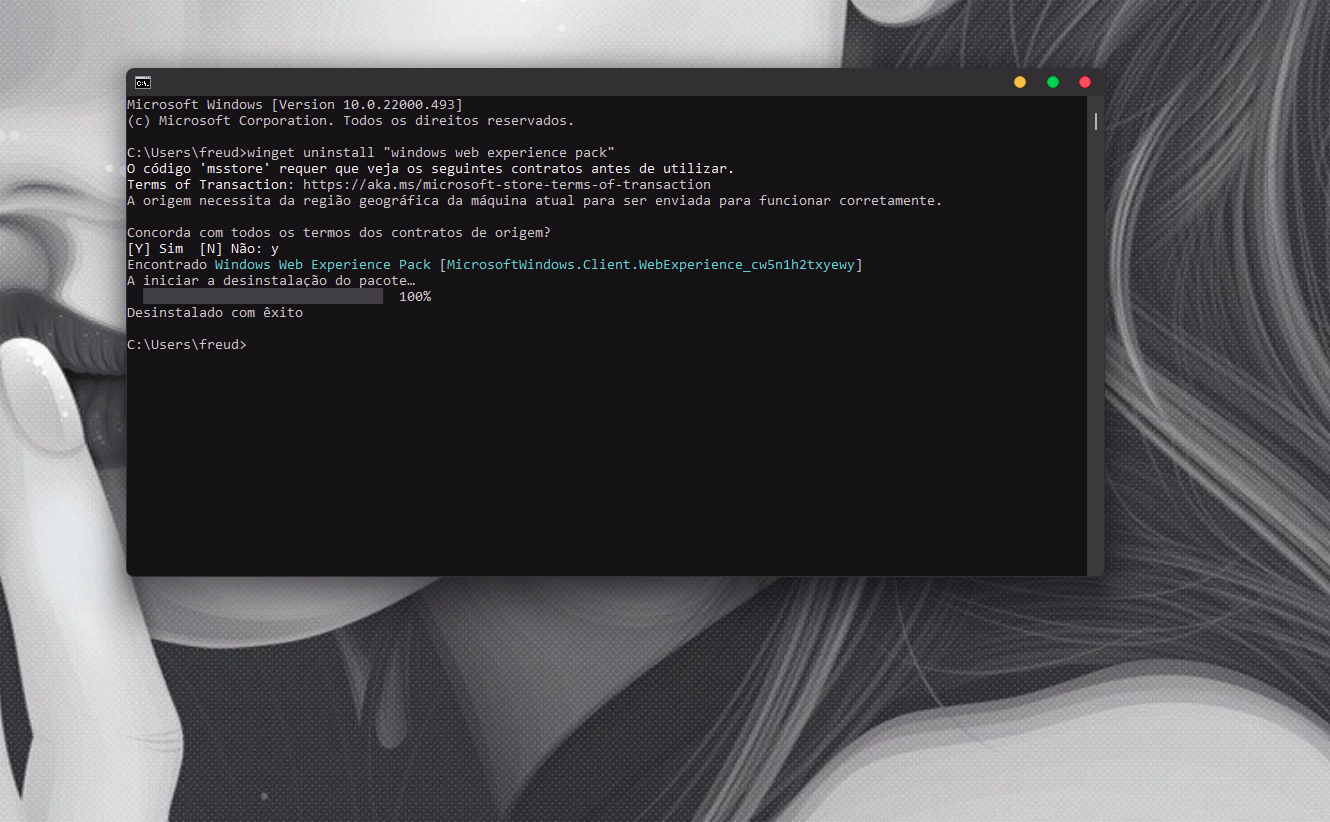Click the "Microsoft Windows [Version 10.0.22000.493]" line

click(295, 105)
